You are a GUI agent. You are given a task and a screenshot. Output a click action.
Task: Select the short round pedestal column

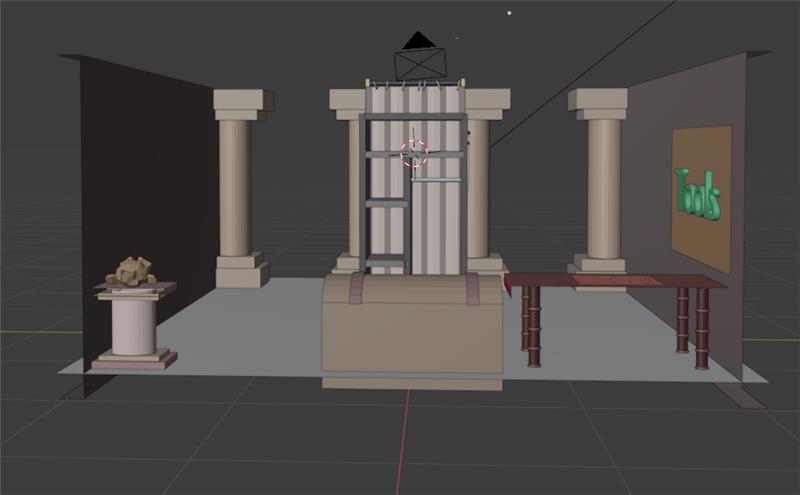pos(134,327)
